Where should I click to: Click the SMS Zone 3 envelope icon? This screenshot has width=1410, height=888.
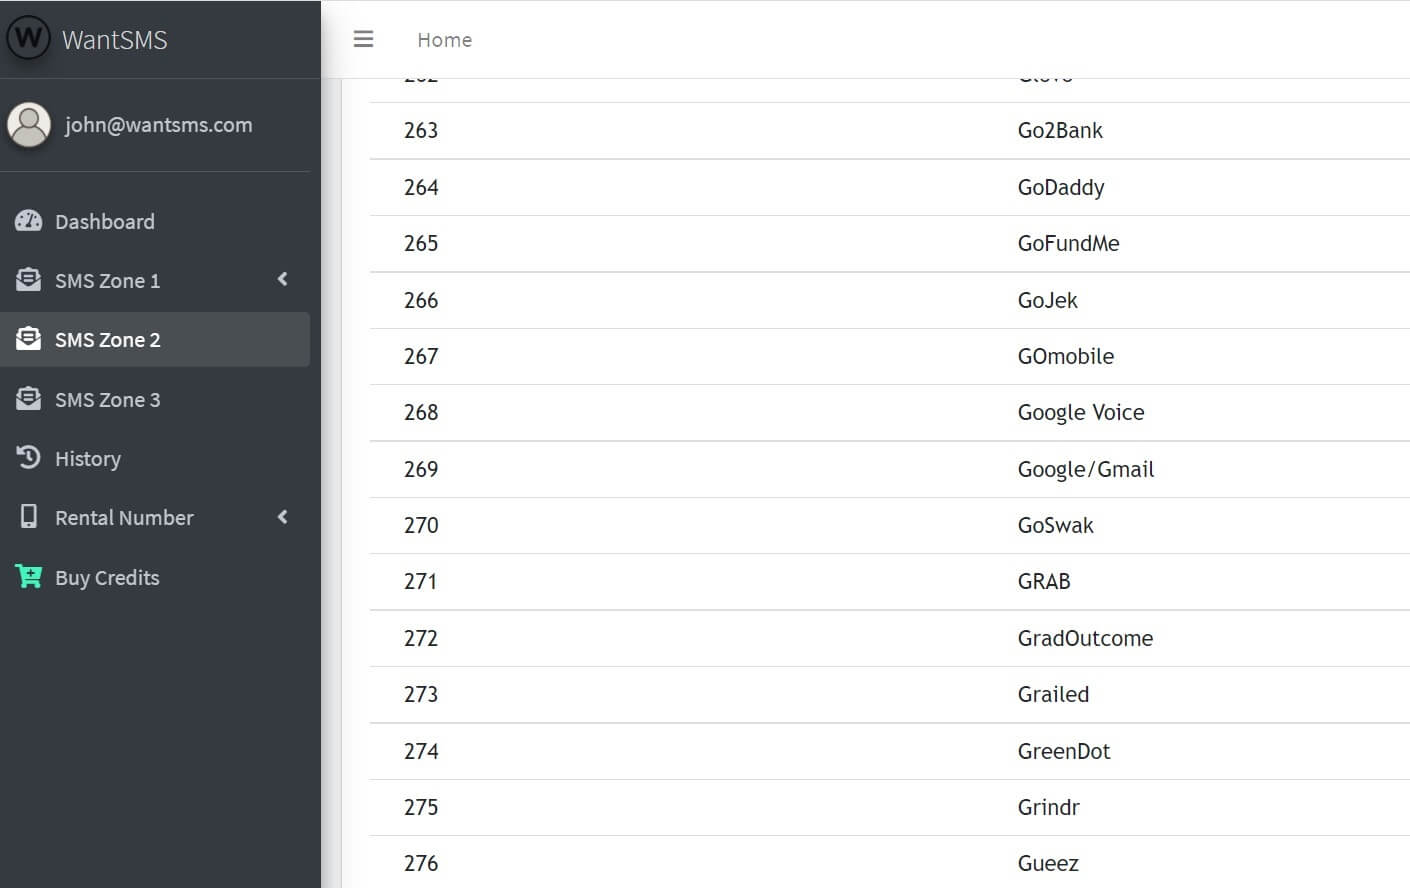point(29,399)
